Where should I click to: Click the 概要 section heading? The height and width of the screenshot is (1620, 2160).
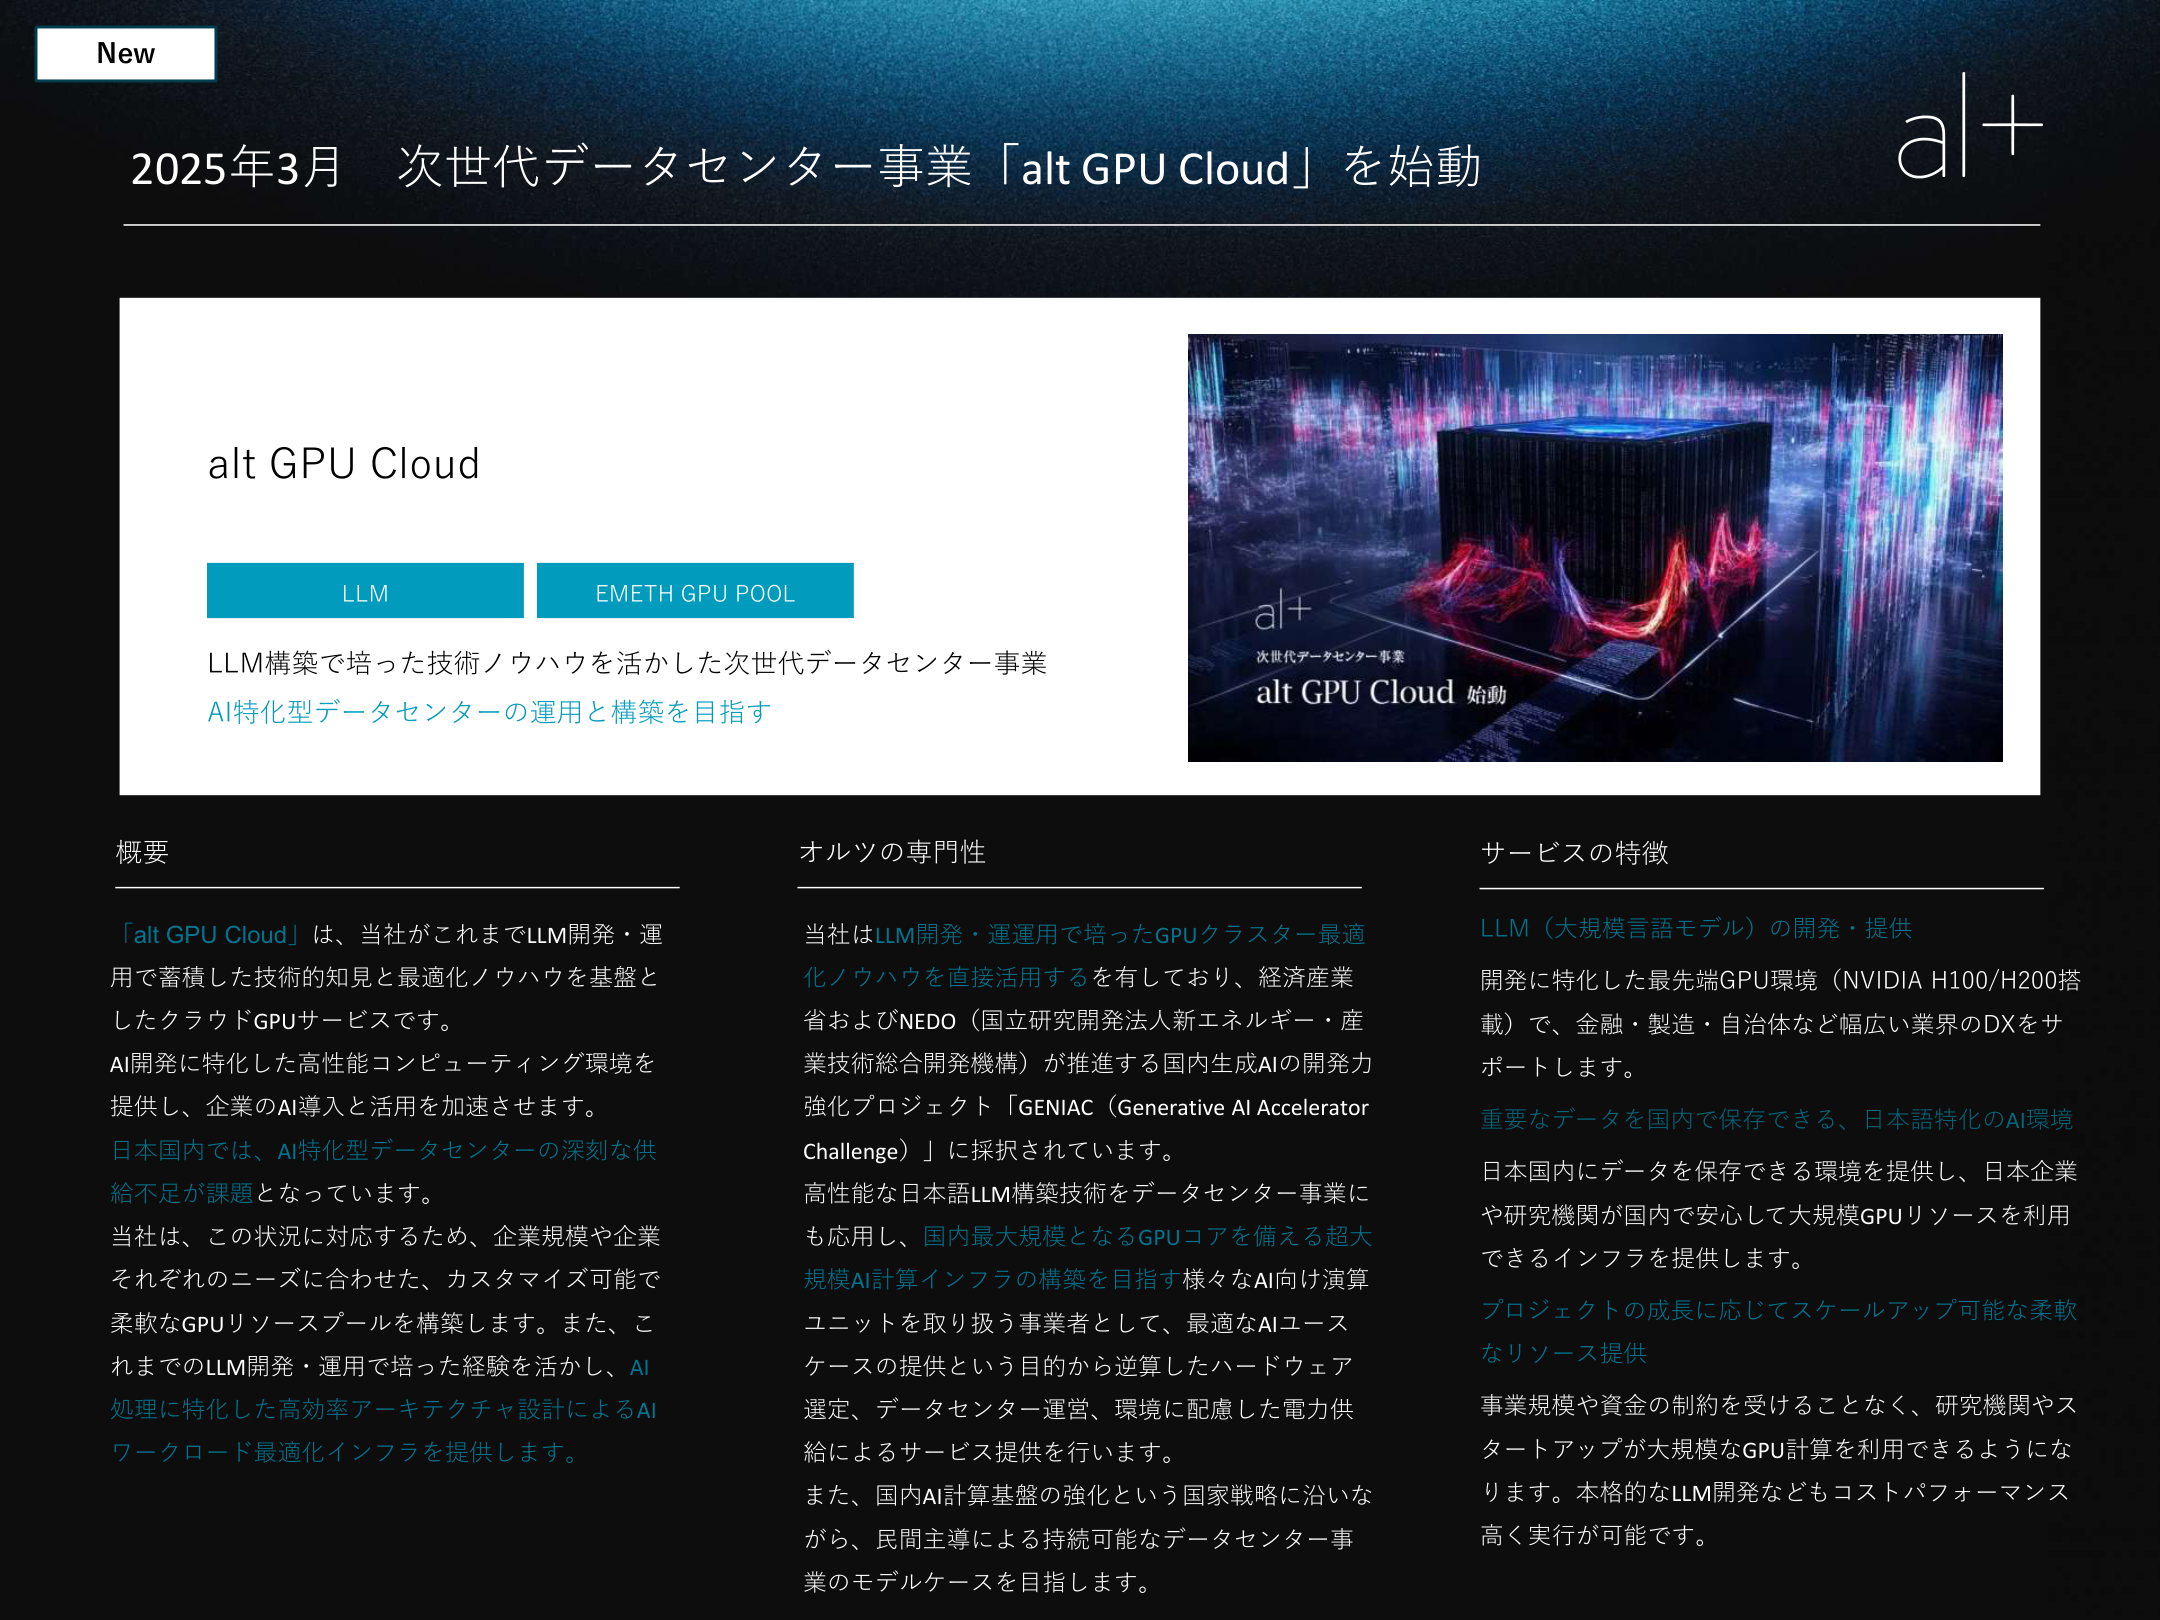click(142, 852)
